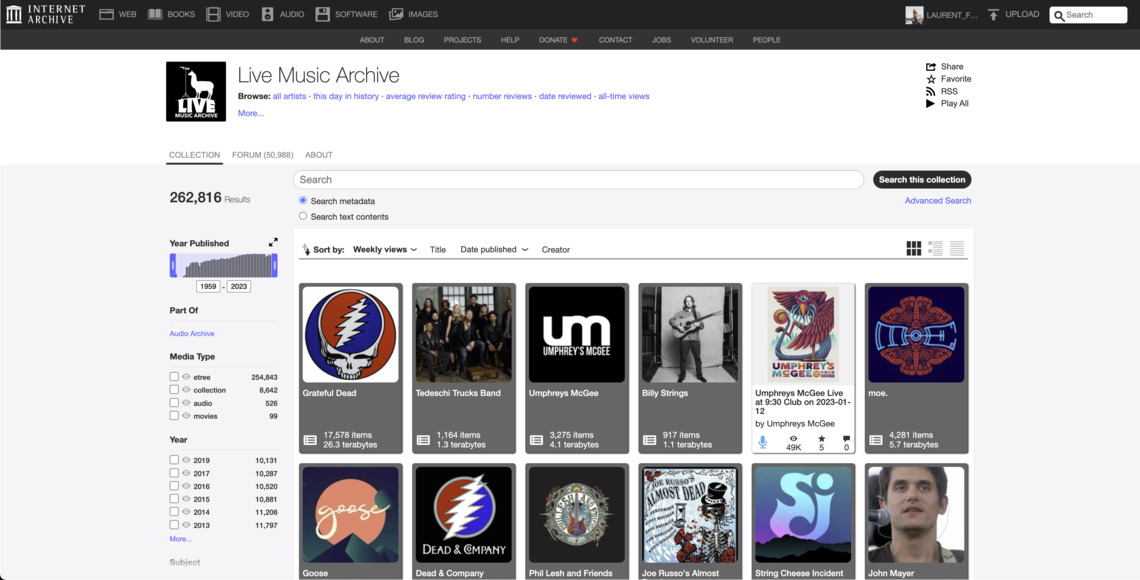The height and width of the screenshot is (580, 1140).
Task: Click the Software section icon
Action: tap(322, 13)
